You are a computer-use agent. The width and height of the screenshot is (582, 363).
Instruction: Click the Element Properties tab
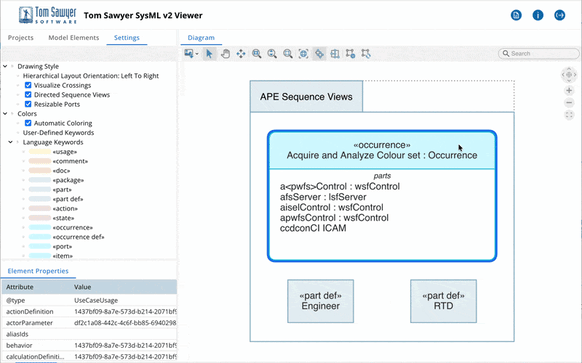pos(38,271)
